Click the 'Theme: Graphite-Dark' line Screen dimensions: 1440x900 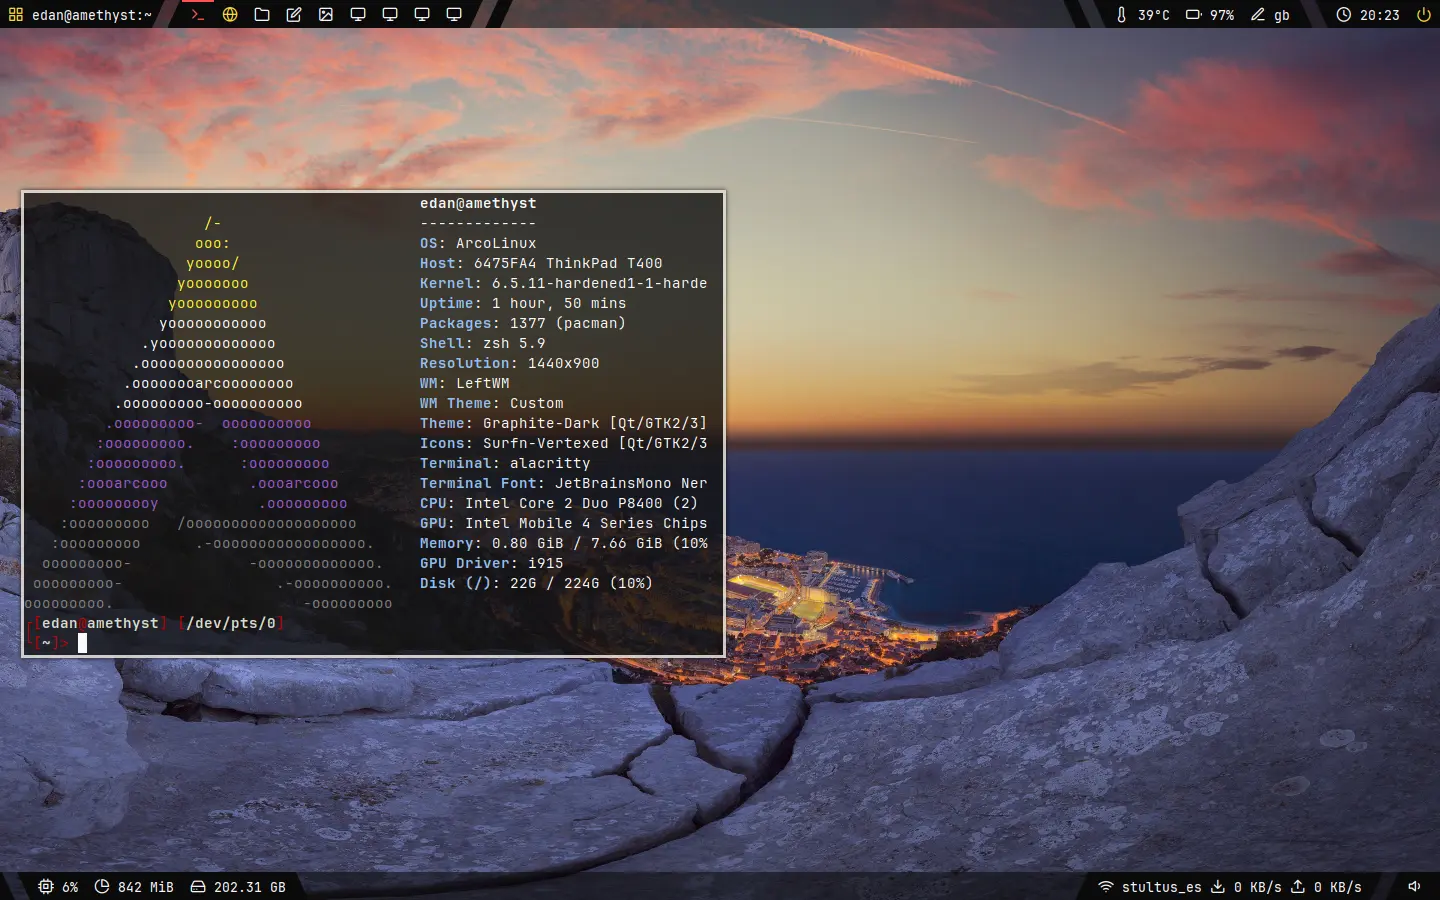(564, 423)
